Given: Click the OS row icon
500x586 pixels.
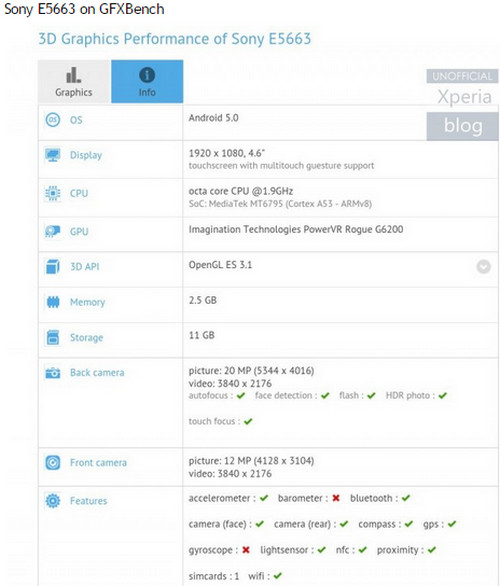Looking at the screenshot, I should coord(53,120).
